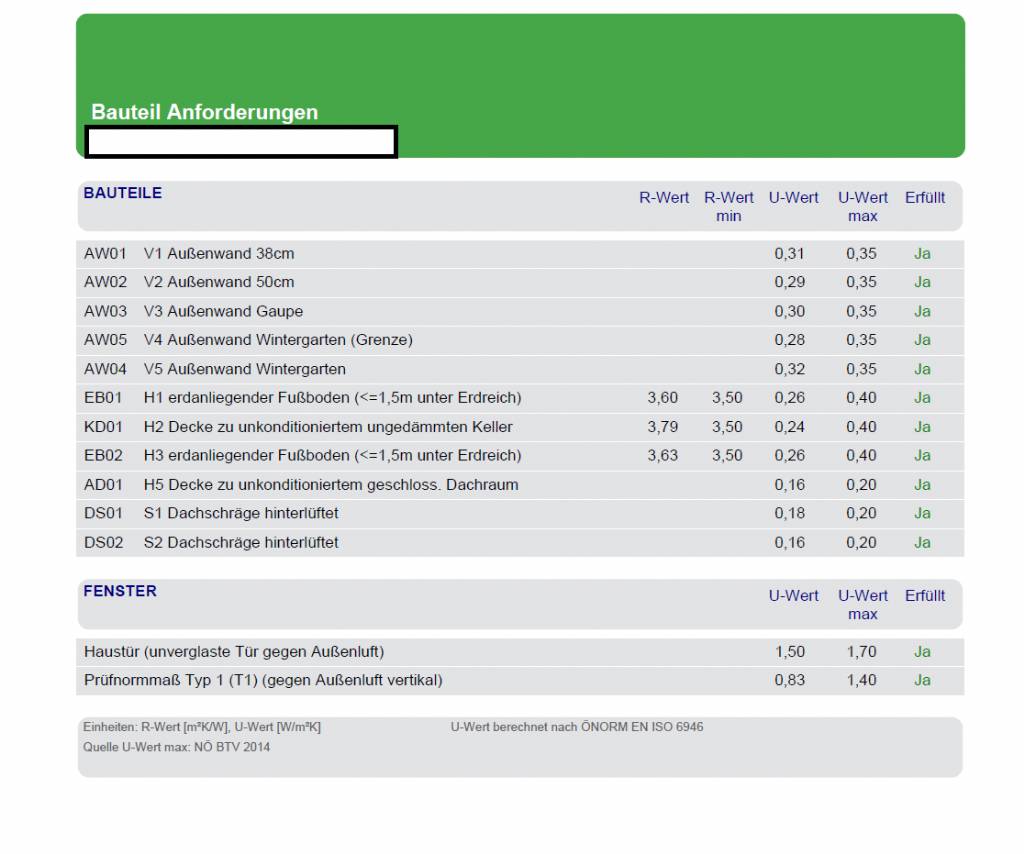Click 'Ja' in the AW01 row
The height and width of the screenshot is (854, 1024).
point(922,253)
